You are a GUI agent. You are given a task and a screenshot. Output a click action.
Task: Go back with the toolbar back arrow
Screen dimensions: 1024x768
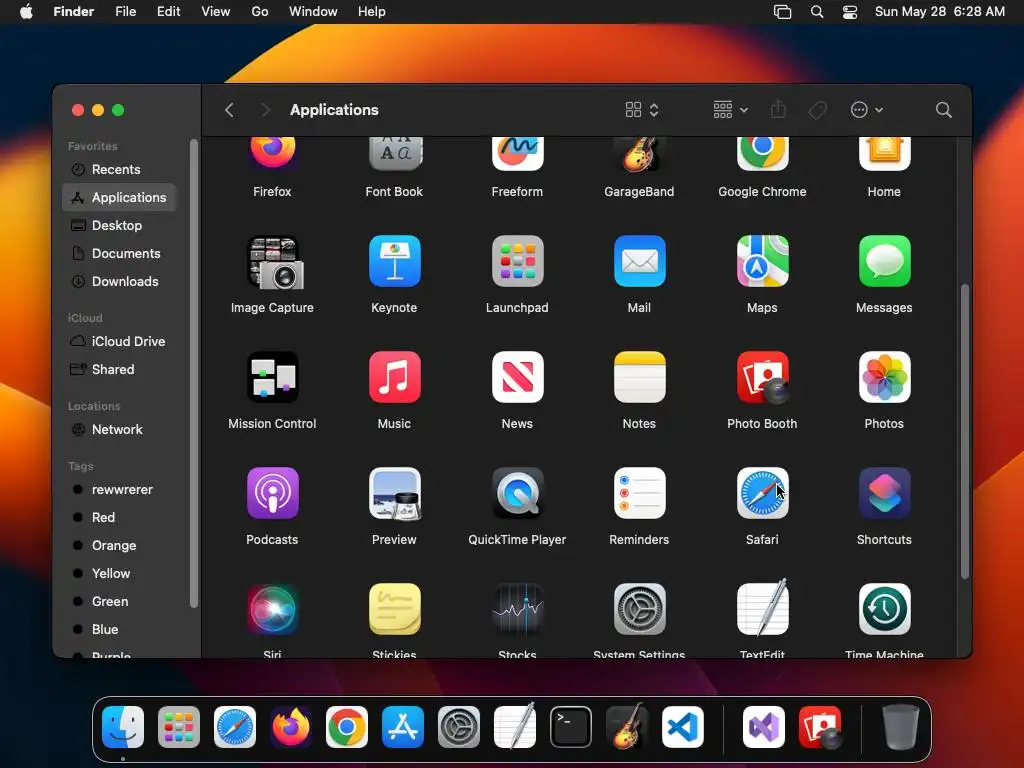point(229,110)
